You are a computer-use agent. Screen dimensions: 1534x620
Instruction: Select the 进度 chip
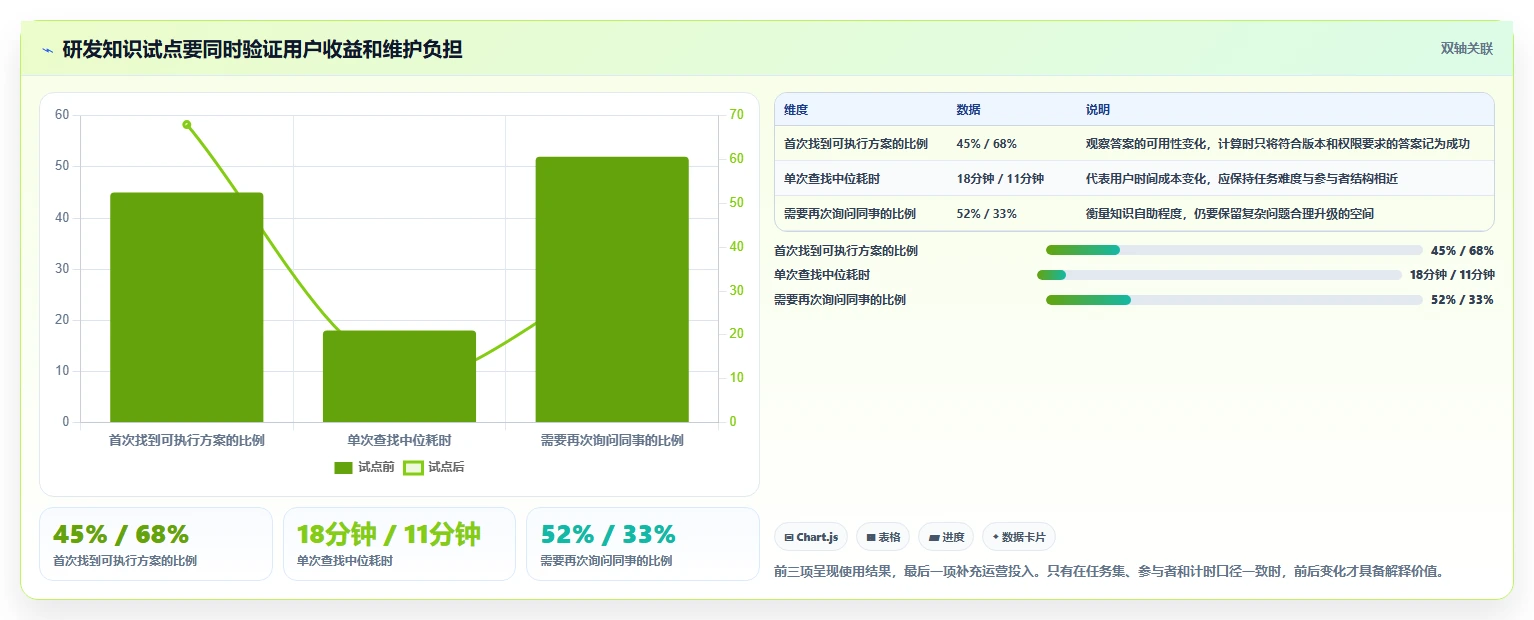[946, 537]
